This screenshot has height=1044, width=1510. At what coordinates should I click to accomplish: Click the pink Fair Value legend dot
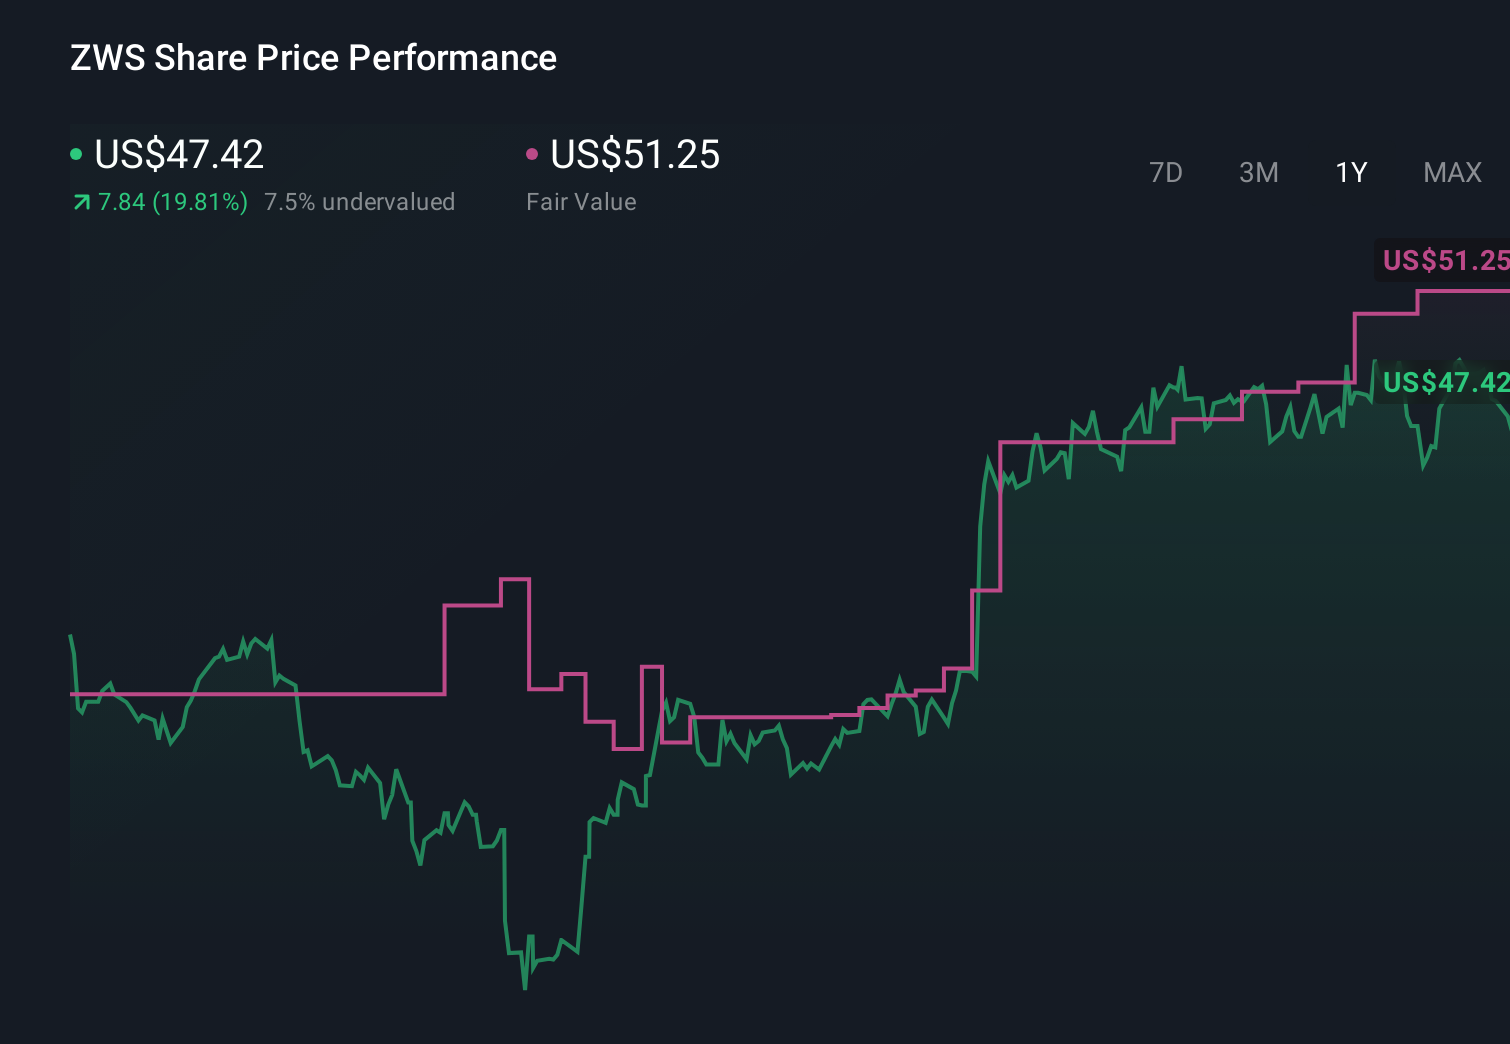click(x=532, y=153)
